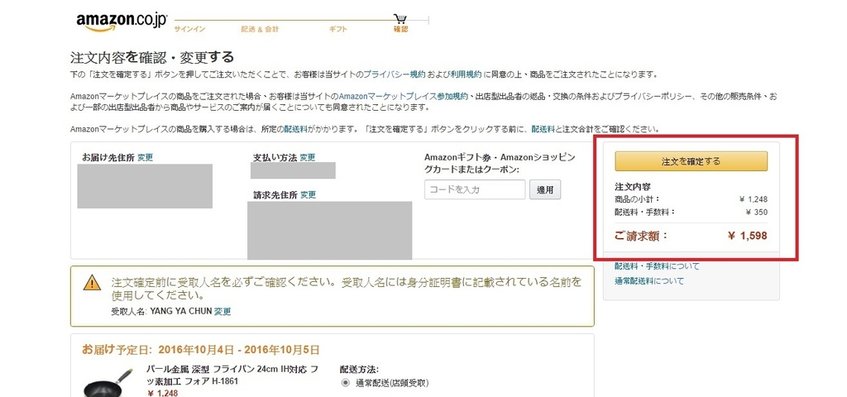The image size is (847, 397).
Task: Click the shopping cart progress icon
Action: pyautogui.click(x=400, y=19)
